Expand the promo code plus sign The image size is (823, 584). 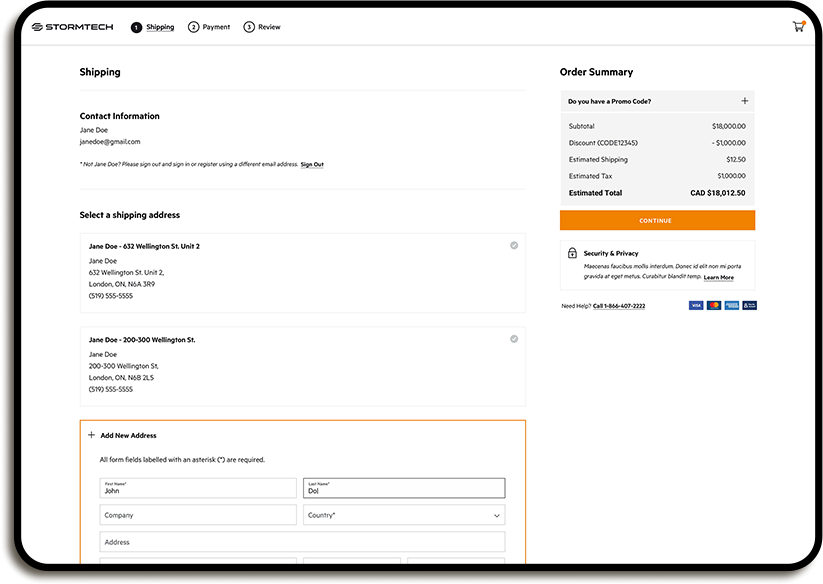(744, 101)
